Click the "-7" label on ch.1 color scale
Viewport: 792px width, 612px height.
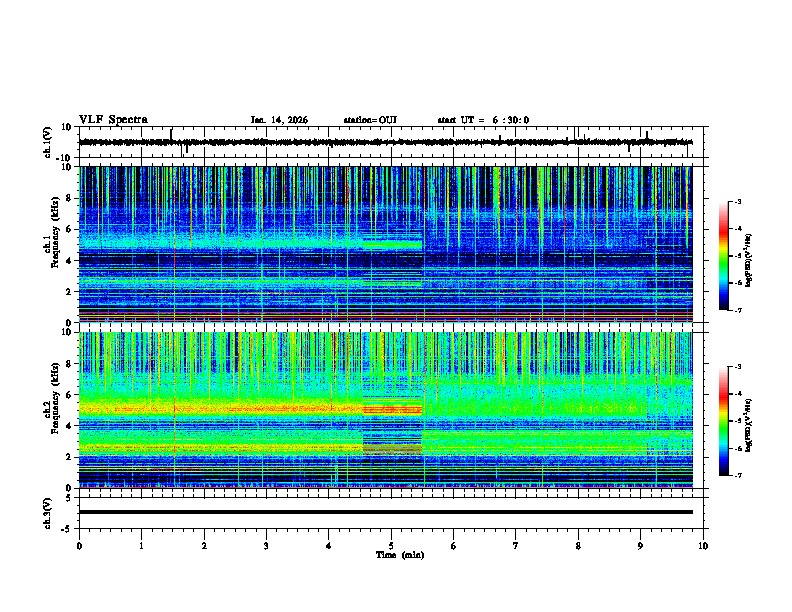click(x=737, y=310)
